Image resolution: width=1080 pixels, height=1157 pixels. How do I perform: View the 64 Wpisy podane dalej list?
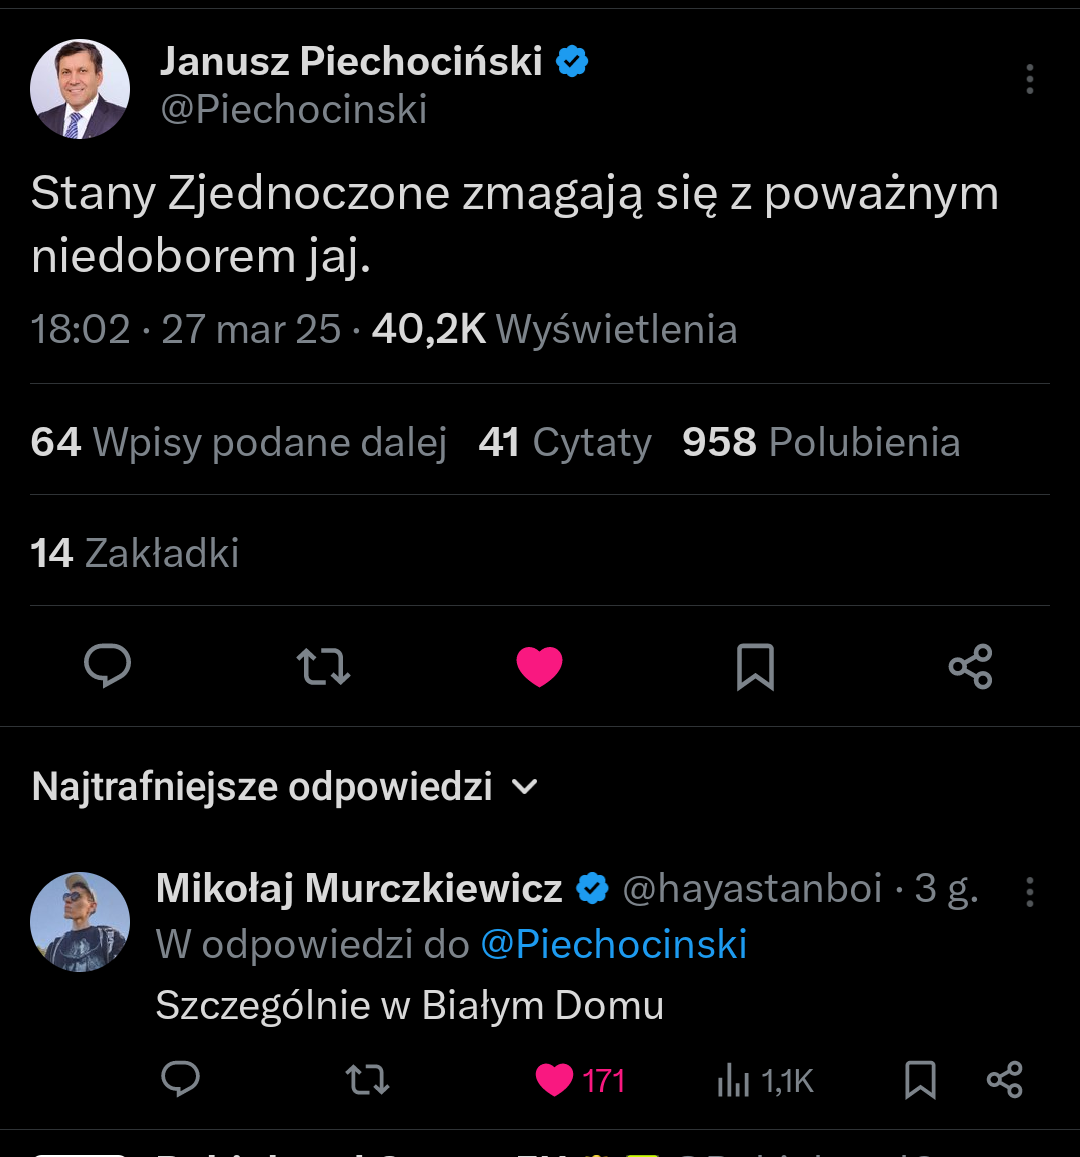(x=238, y=442)
